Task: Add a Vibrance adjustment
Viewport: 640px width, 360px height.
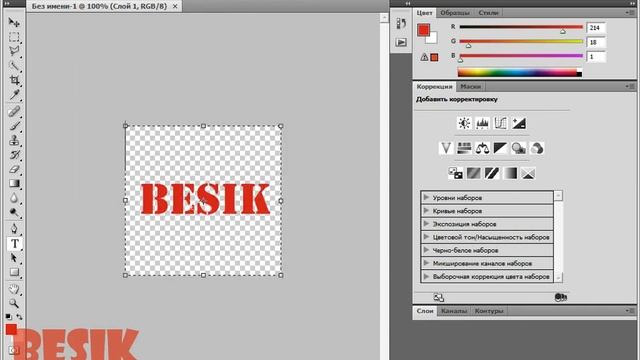Action: 446,148
